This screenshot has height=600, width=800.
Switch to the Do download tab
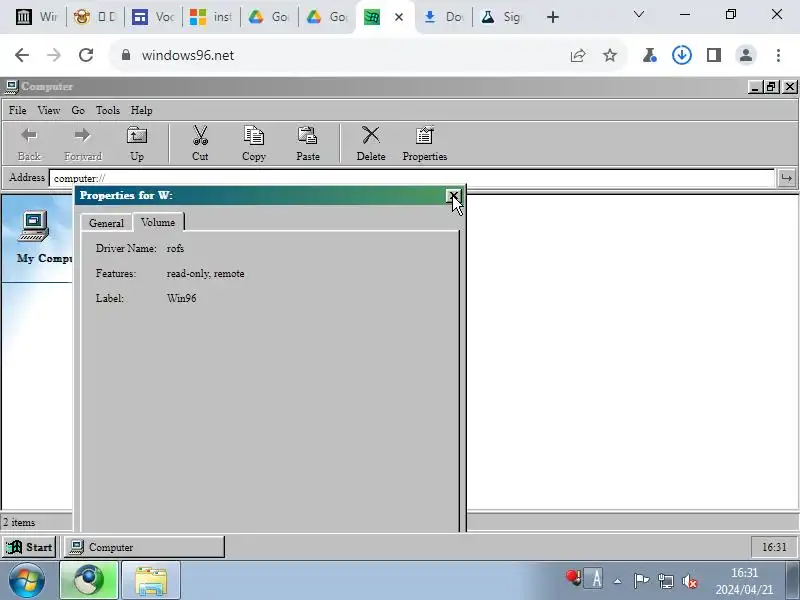pyautogui.click(x=443, y=17)
